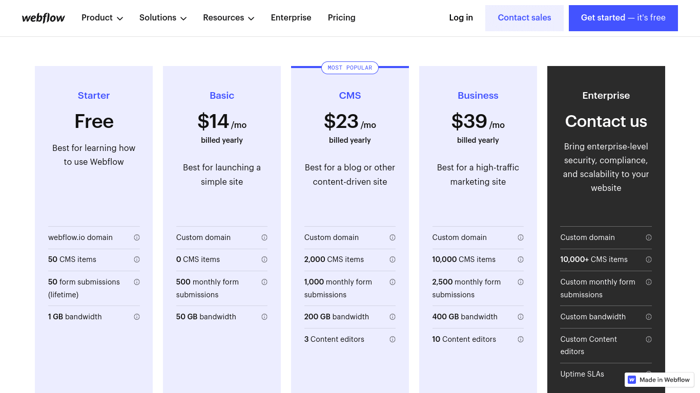Screen dimensions: 700x393
Task: Select the Starter plan heading
Action: click(94, 96)
